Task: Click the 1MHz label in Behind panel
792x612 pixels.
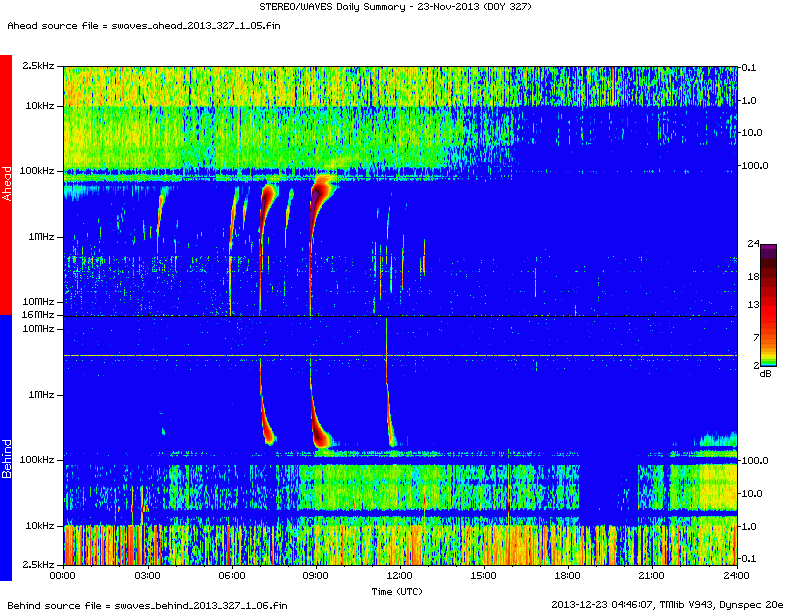Action: pyautogui.click(x=40, y=394)
